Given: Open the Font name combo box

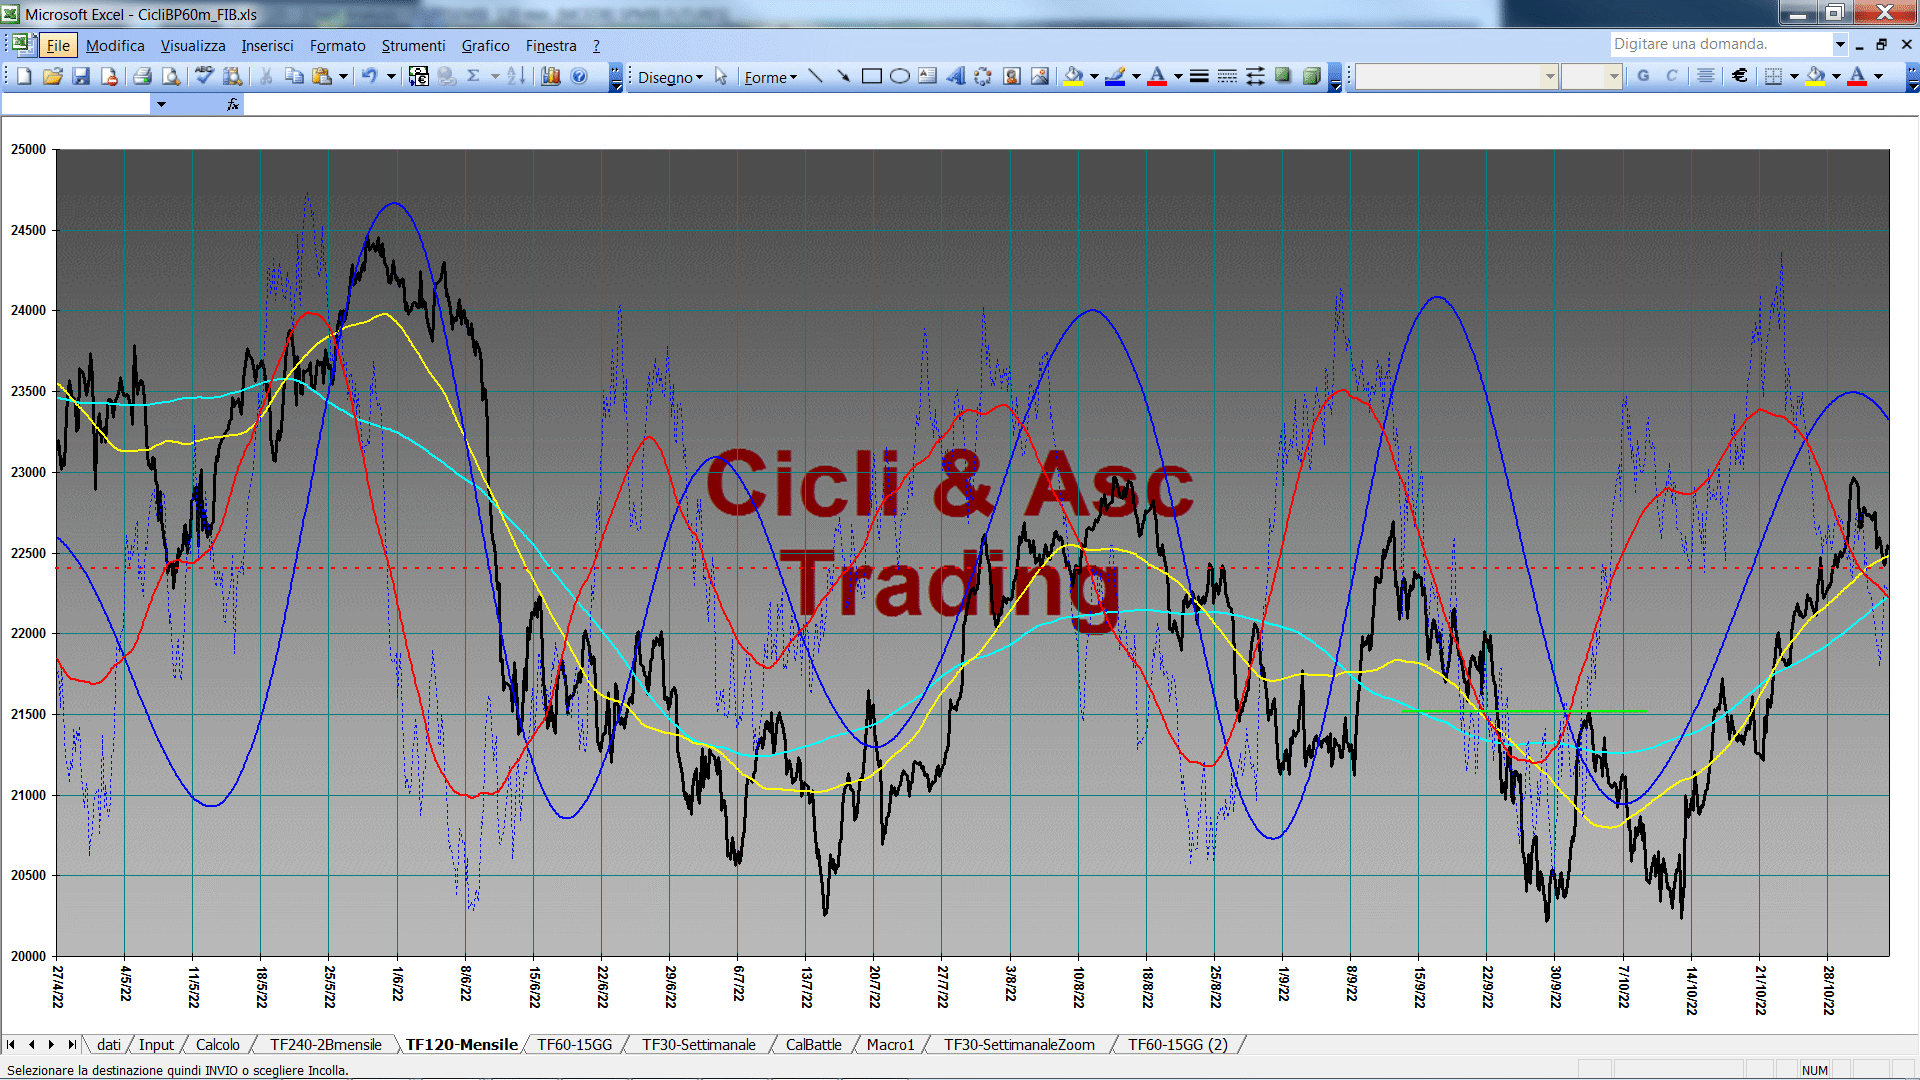Looking at the screenshot, I should [1456, 76].
